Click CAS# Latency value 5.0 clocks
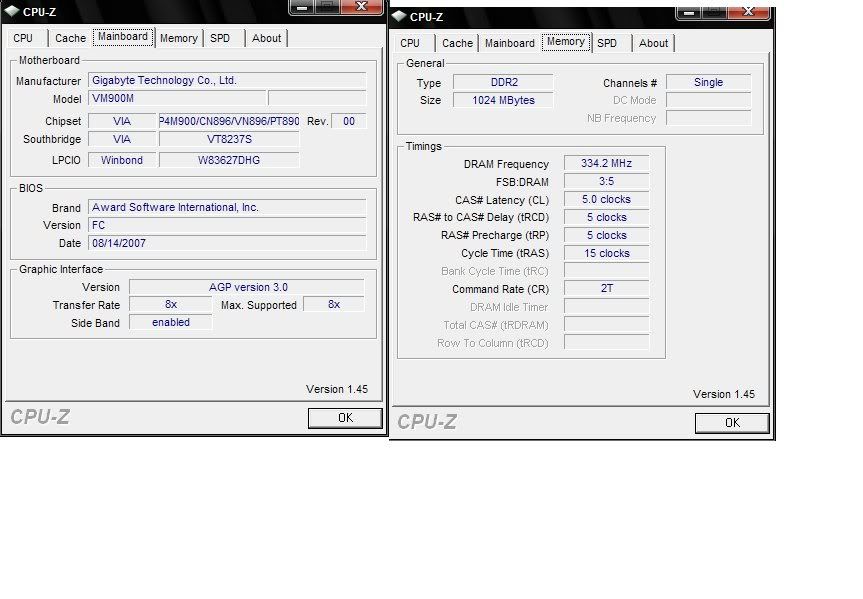This screenshot has height=599, width=863. (x=607, y=199)
